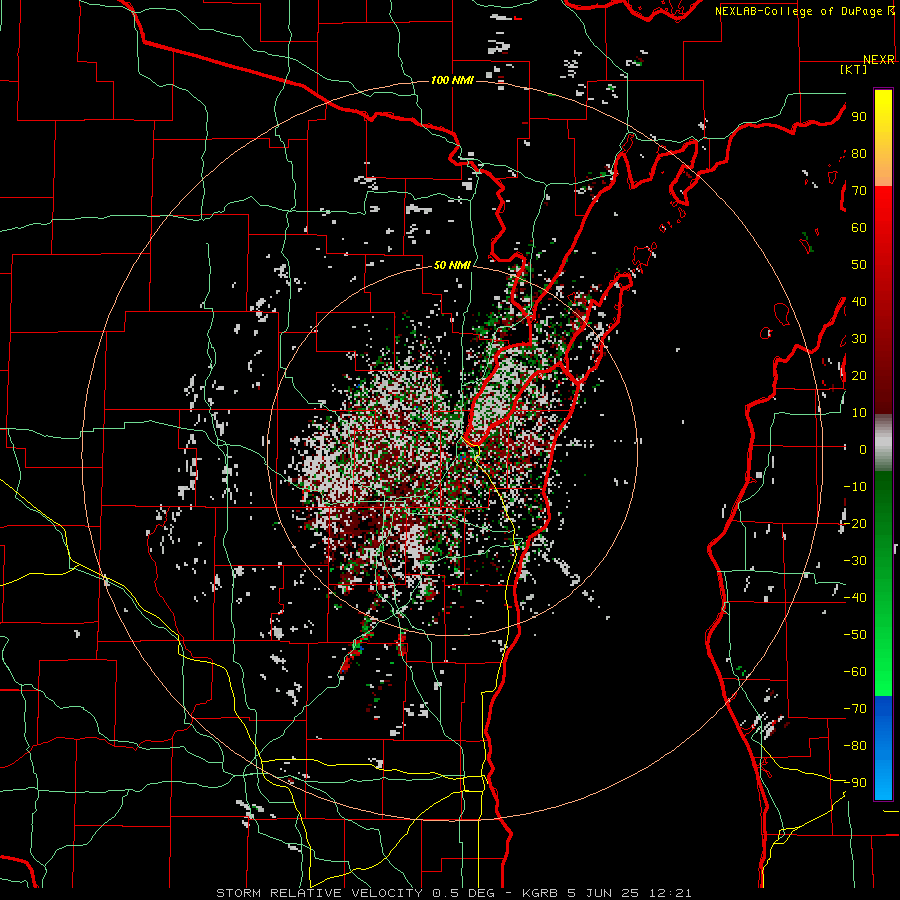Click the NEXR label above the scale
Viewport: 900px width, 900px height.
point(878,60)
